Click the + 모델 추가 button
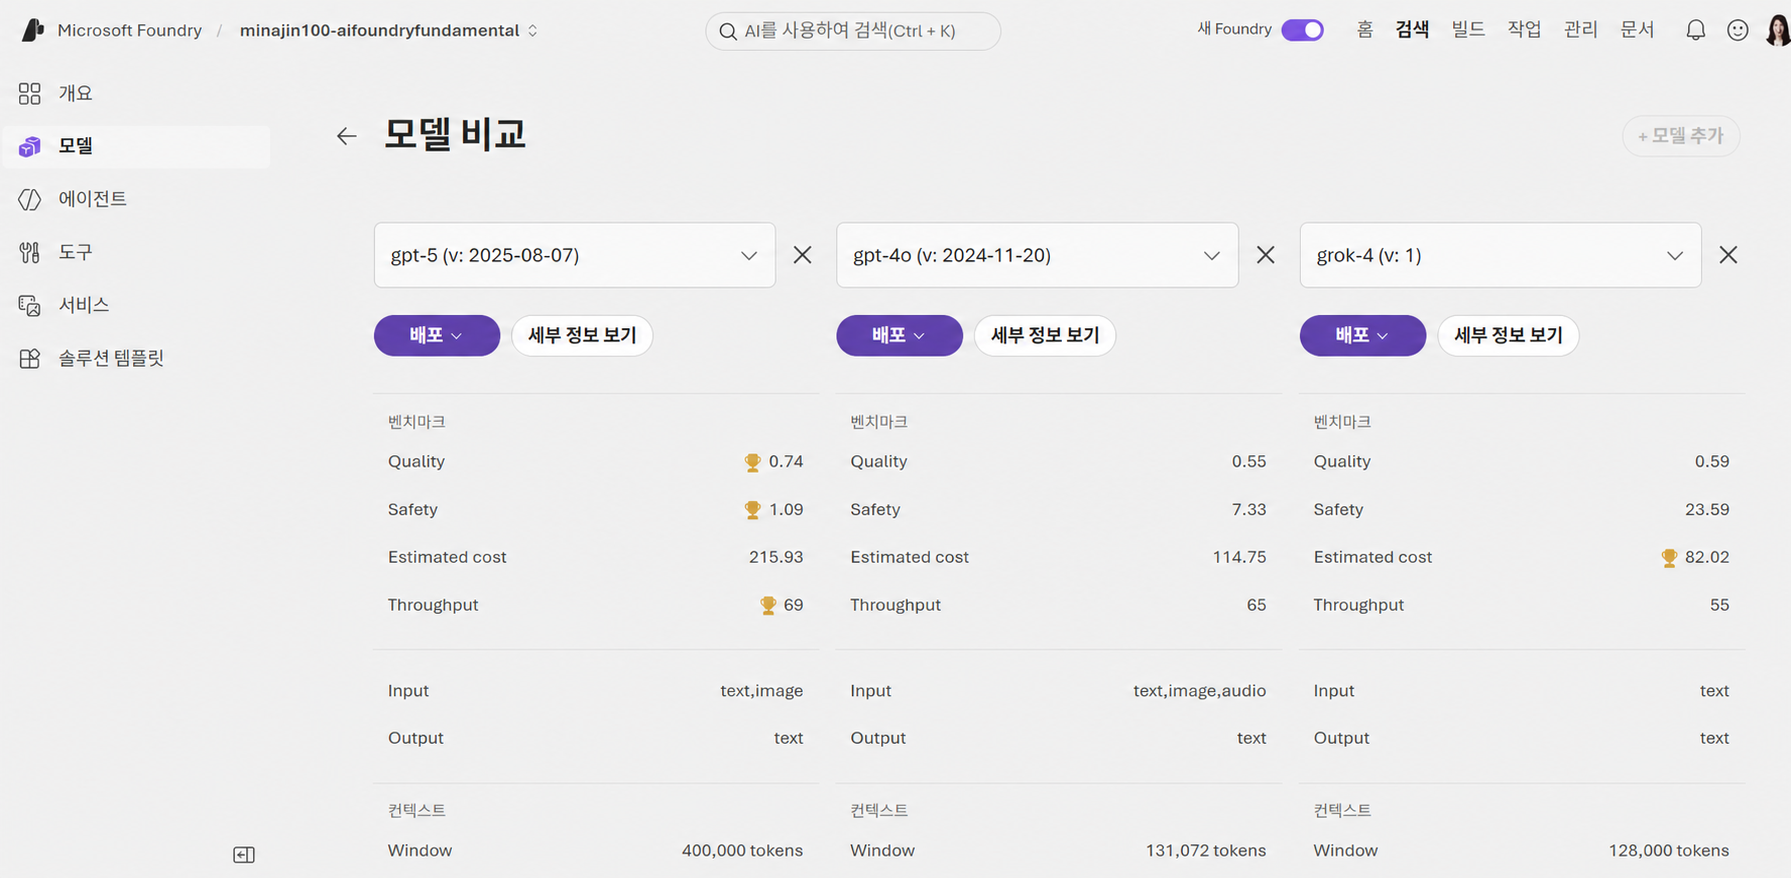Viewport: 1791px width, 878px height. (x=1680, y=136)
